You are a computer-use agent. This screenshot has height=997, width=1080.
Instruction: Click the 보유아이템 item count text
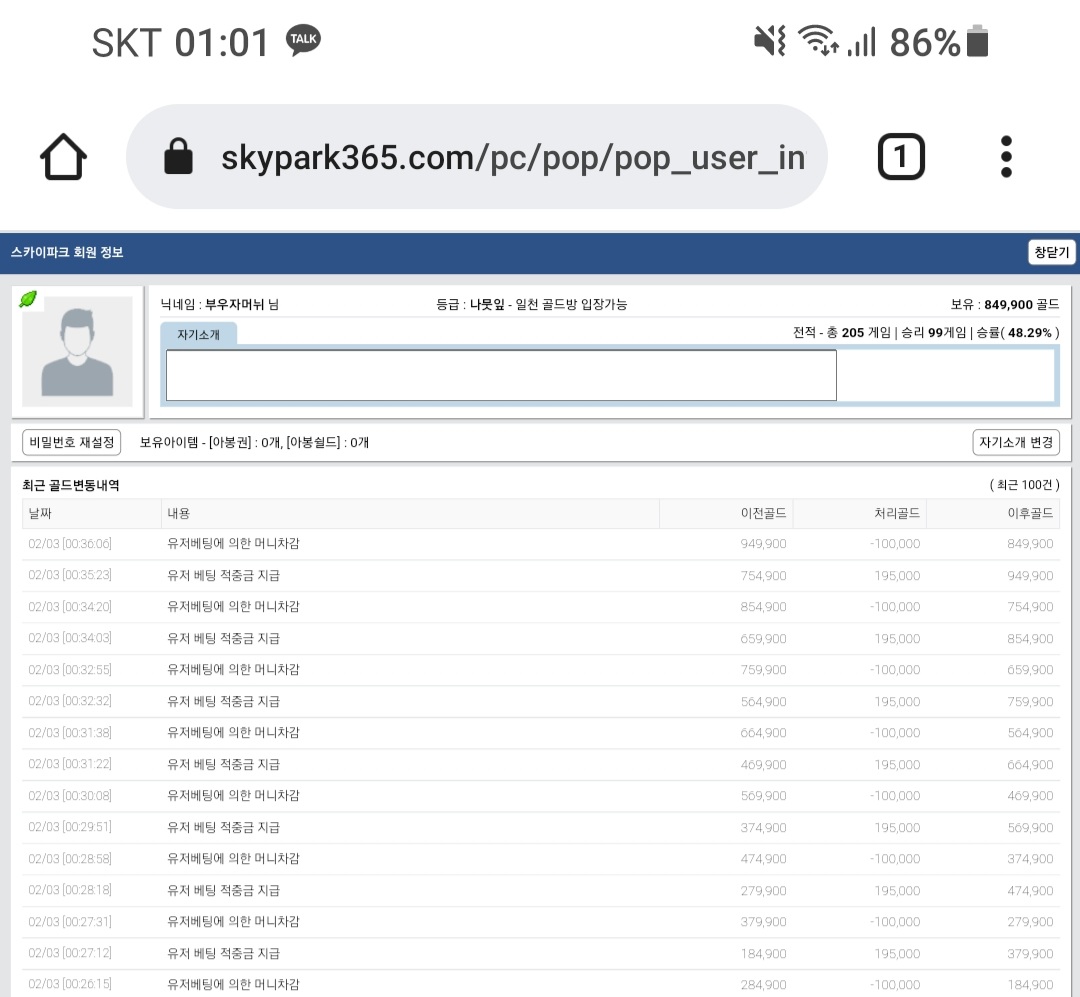click(254, 442)
